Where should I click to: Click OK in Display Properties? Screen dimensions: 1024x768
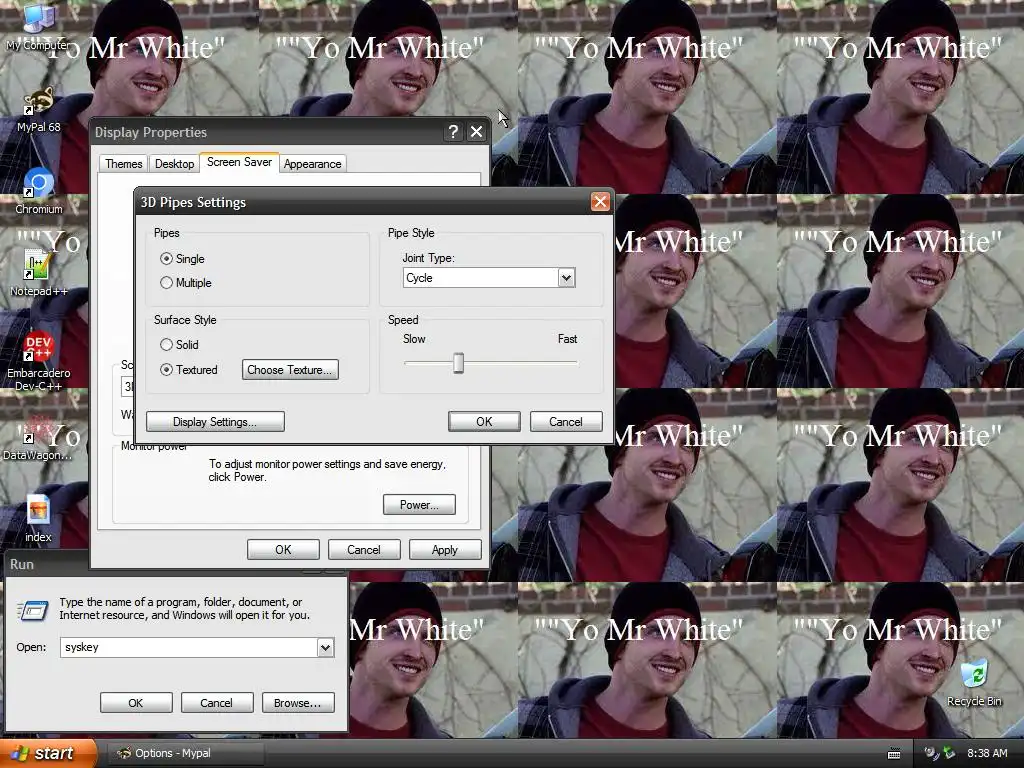point(283,550)
